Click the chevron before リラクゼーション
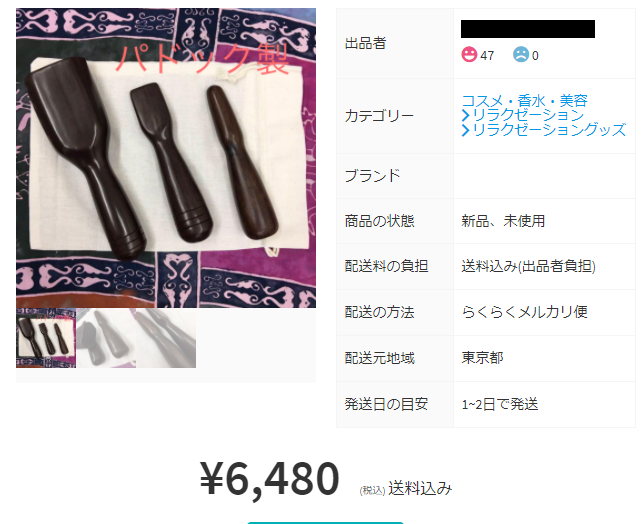This screenshot has width=643, height=524. 465,115
